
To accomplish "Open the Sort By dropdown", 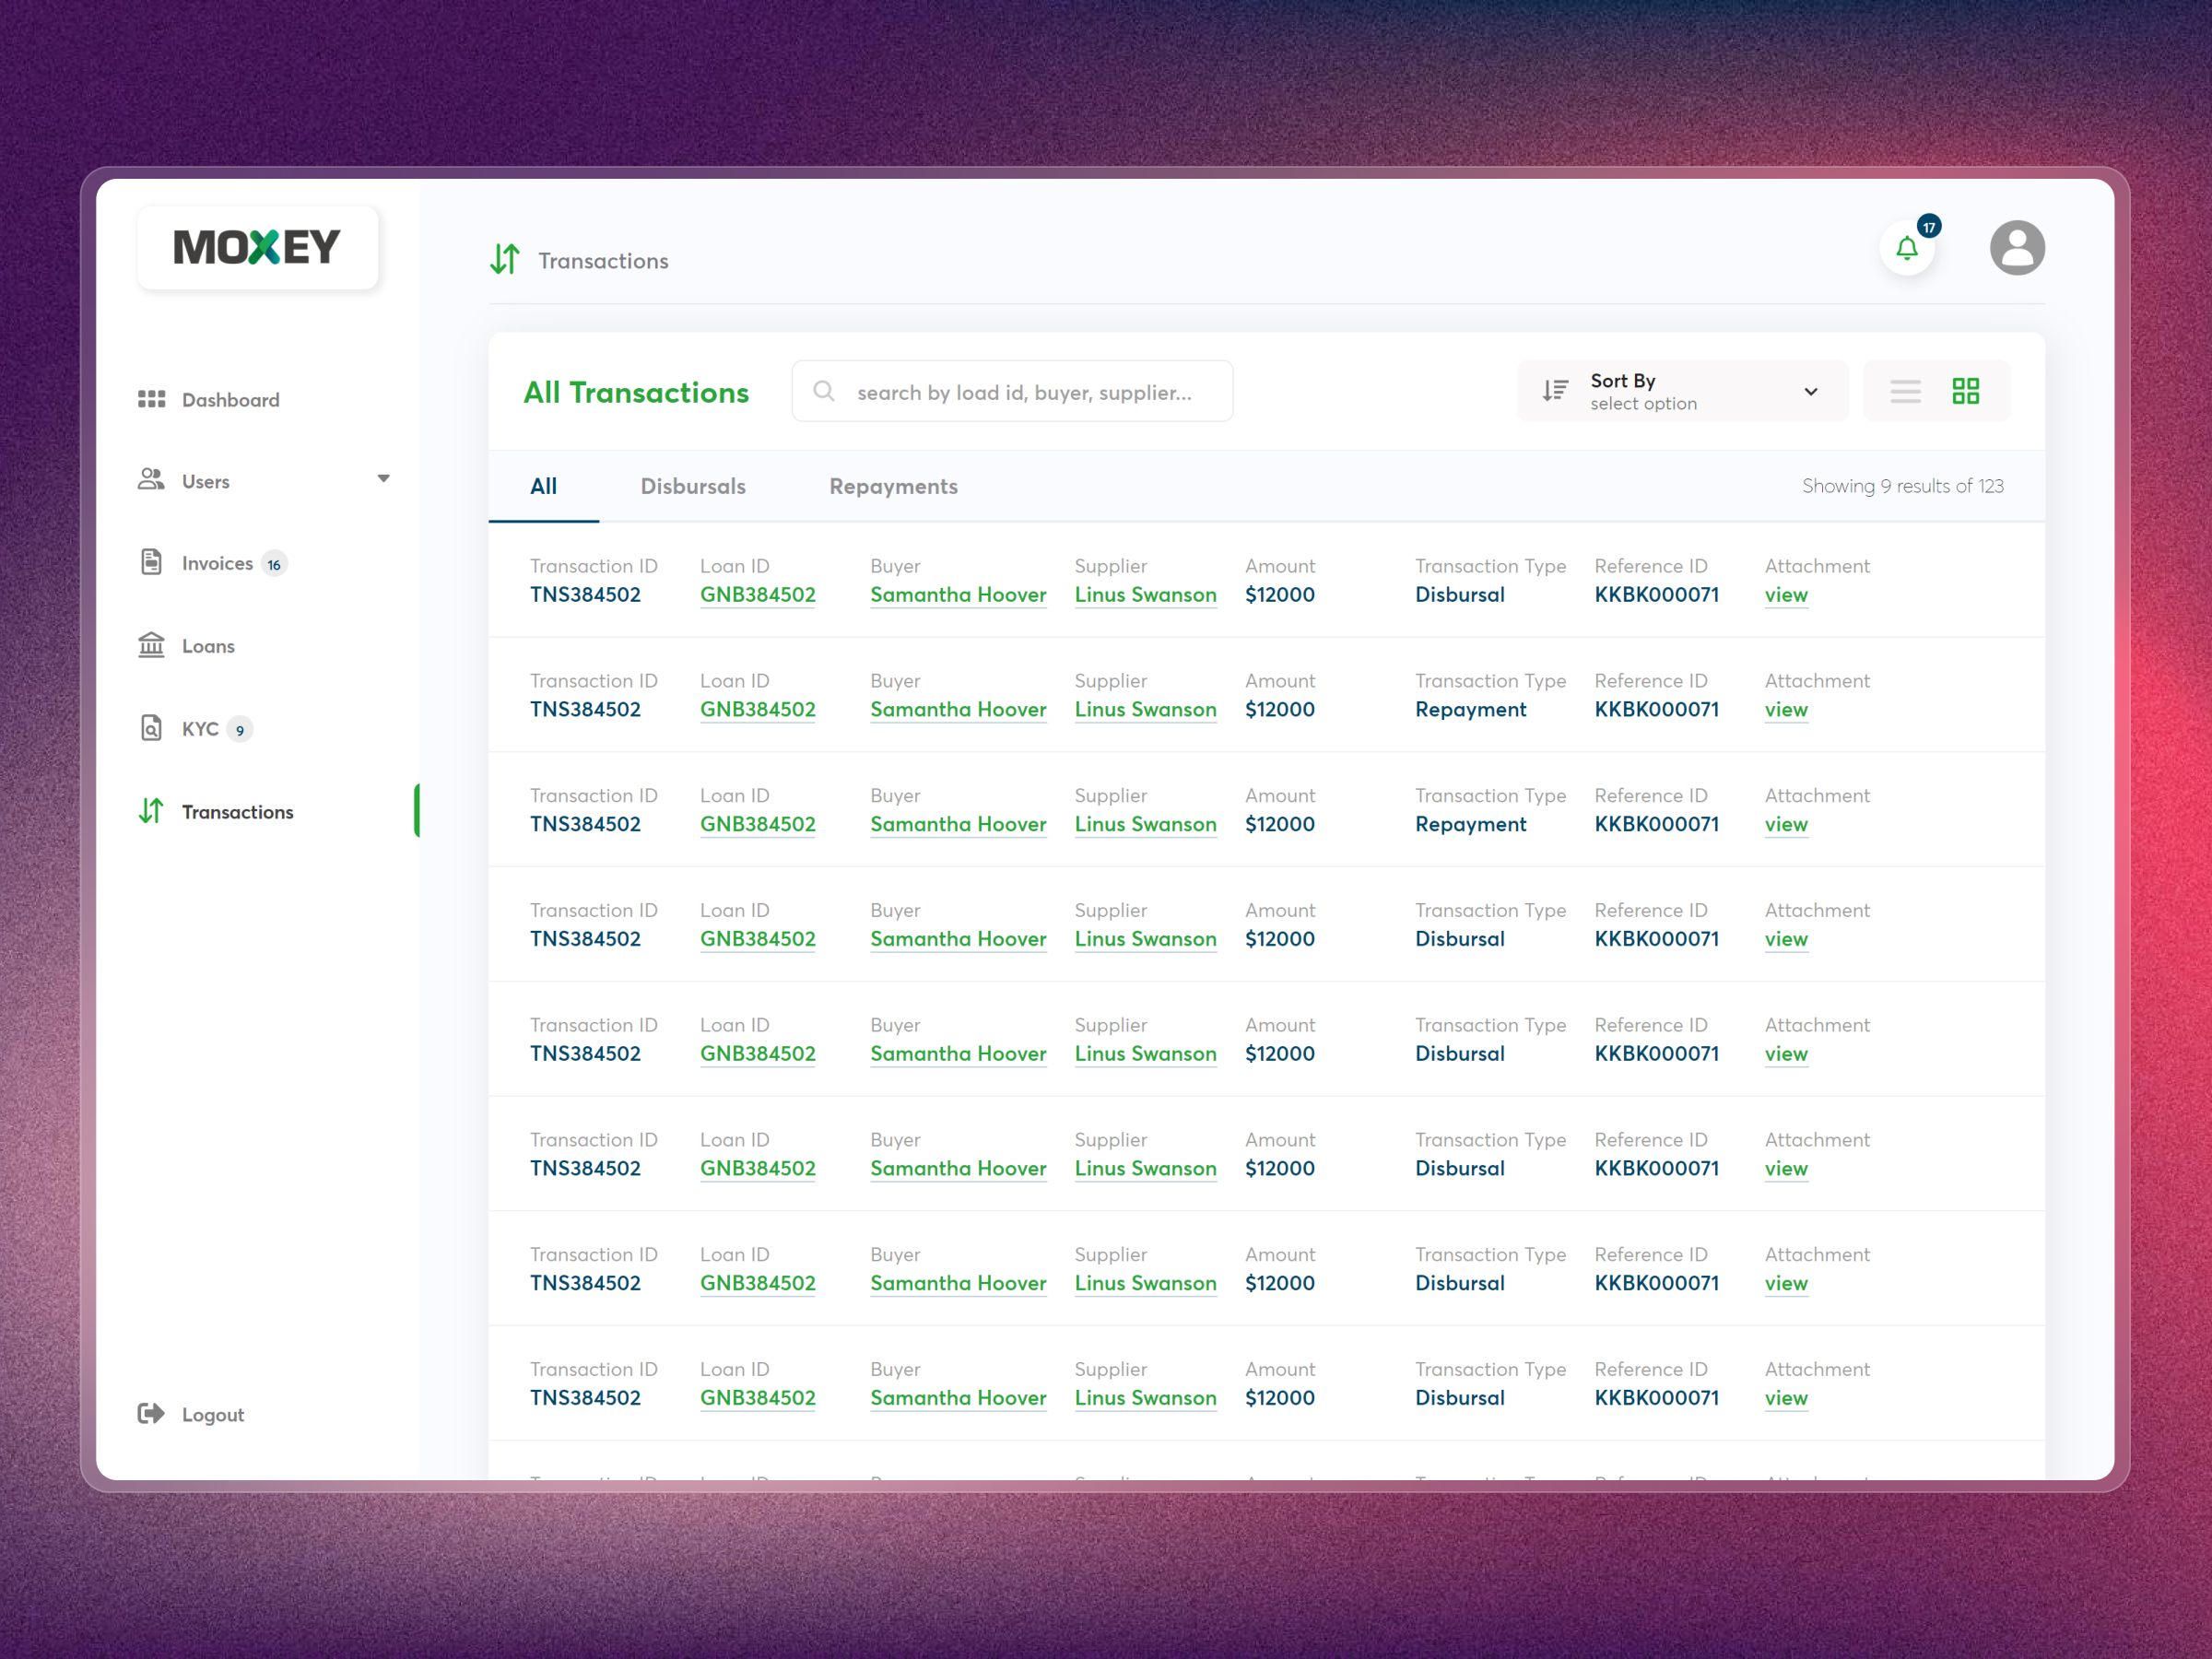I will (x=1683, y=391).
